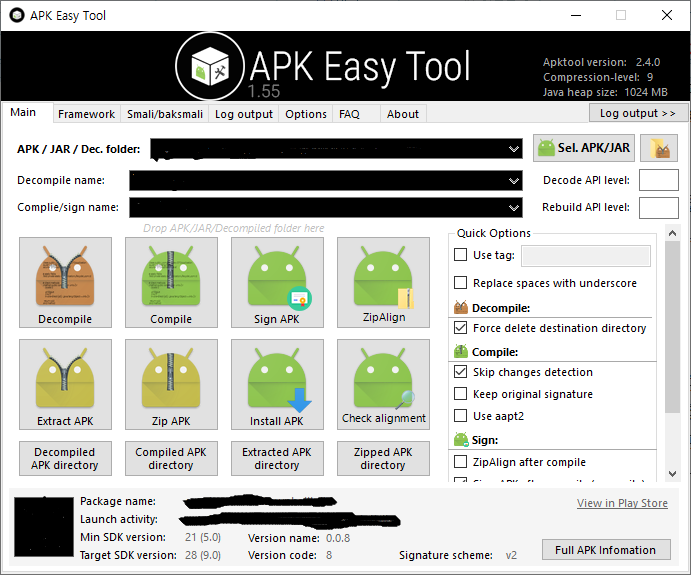Open Decompiled APK directory
Viewport: 691px width, 575px height.
[x=65, y=458]
